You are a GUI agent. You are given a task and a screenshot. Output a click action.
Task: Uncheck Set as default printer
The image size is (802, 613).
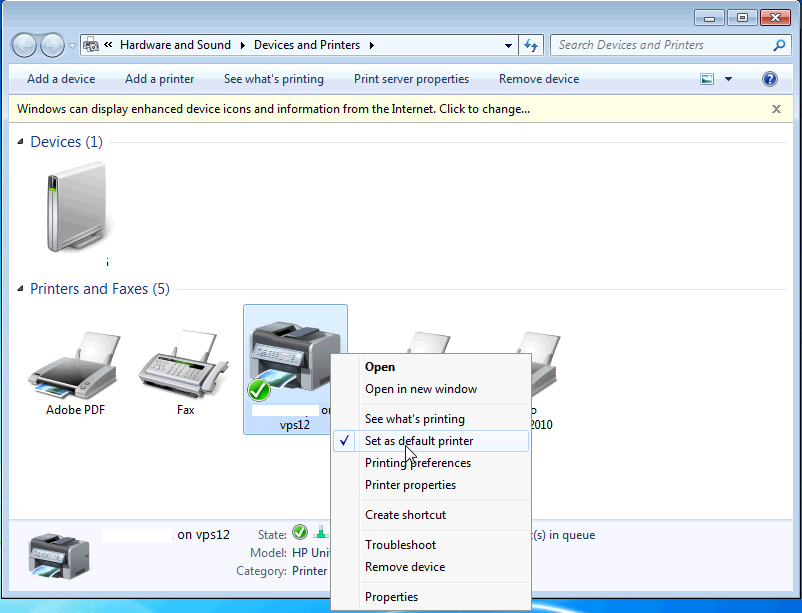418,441
